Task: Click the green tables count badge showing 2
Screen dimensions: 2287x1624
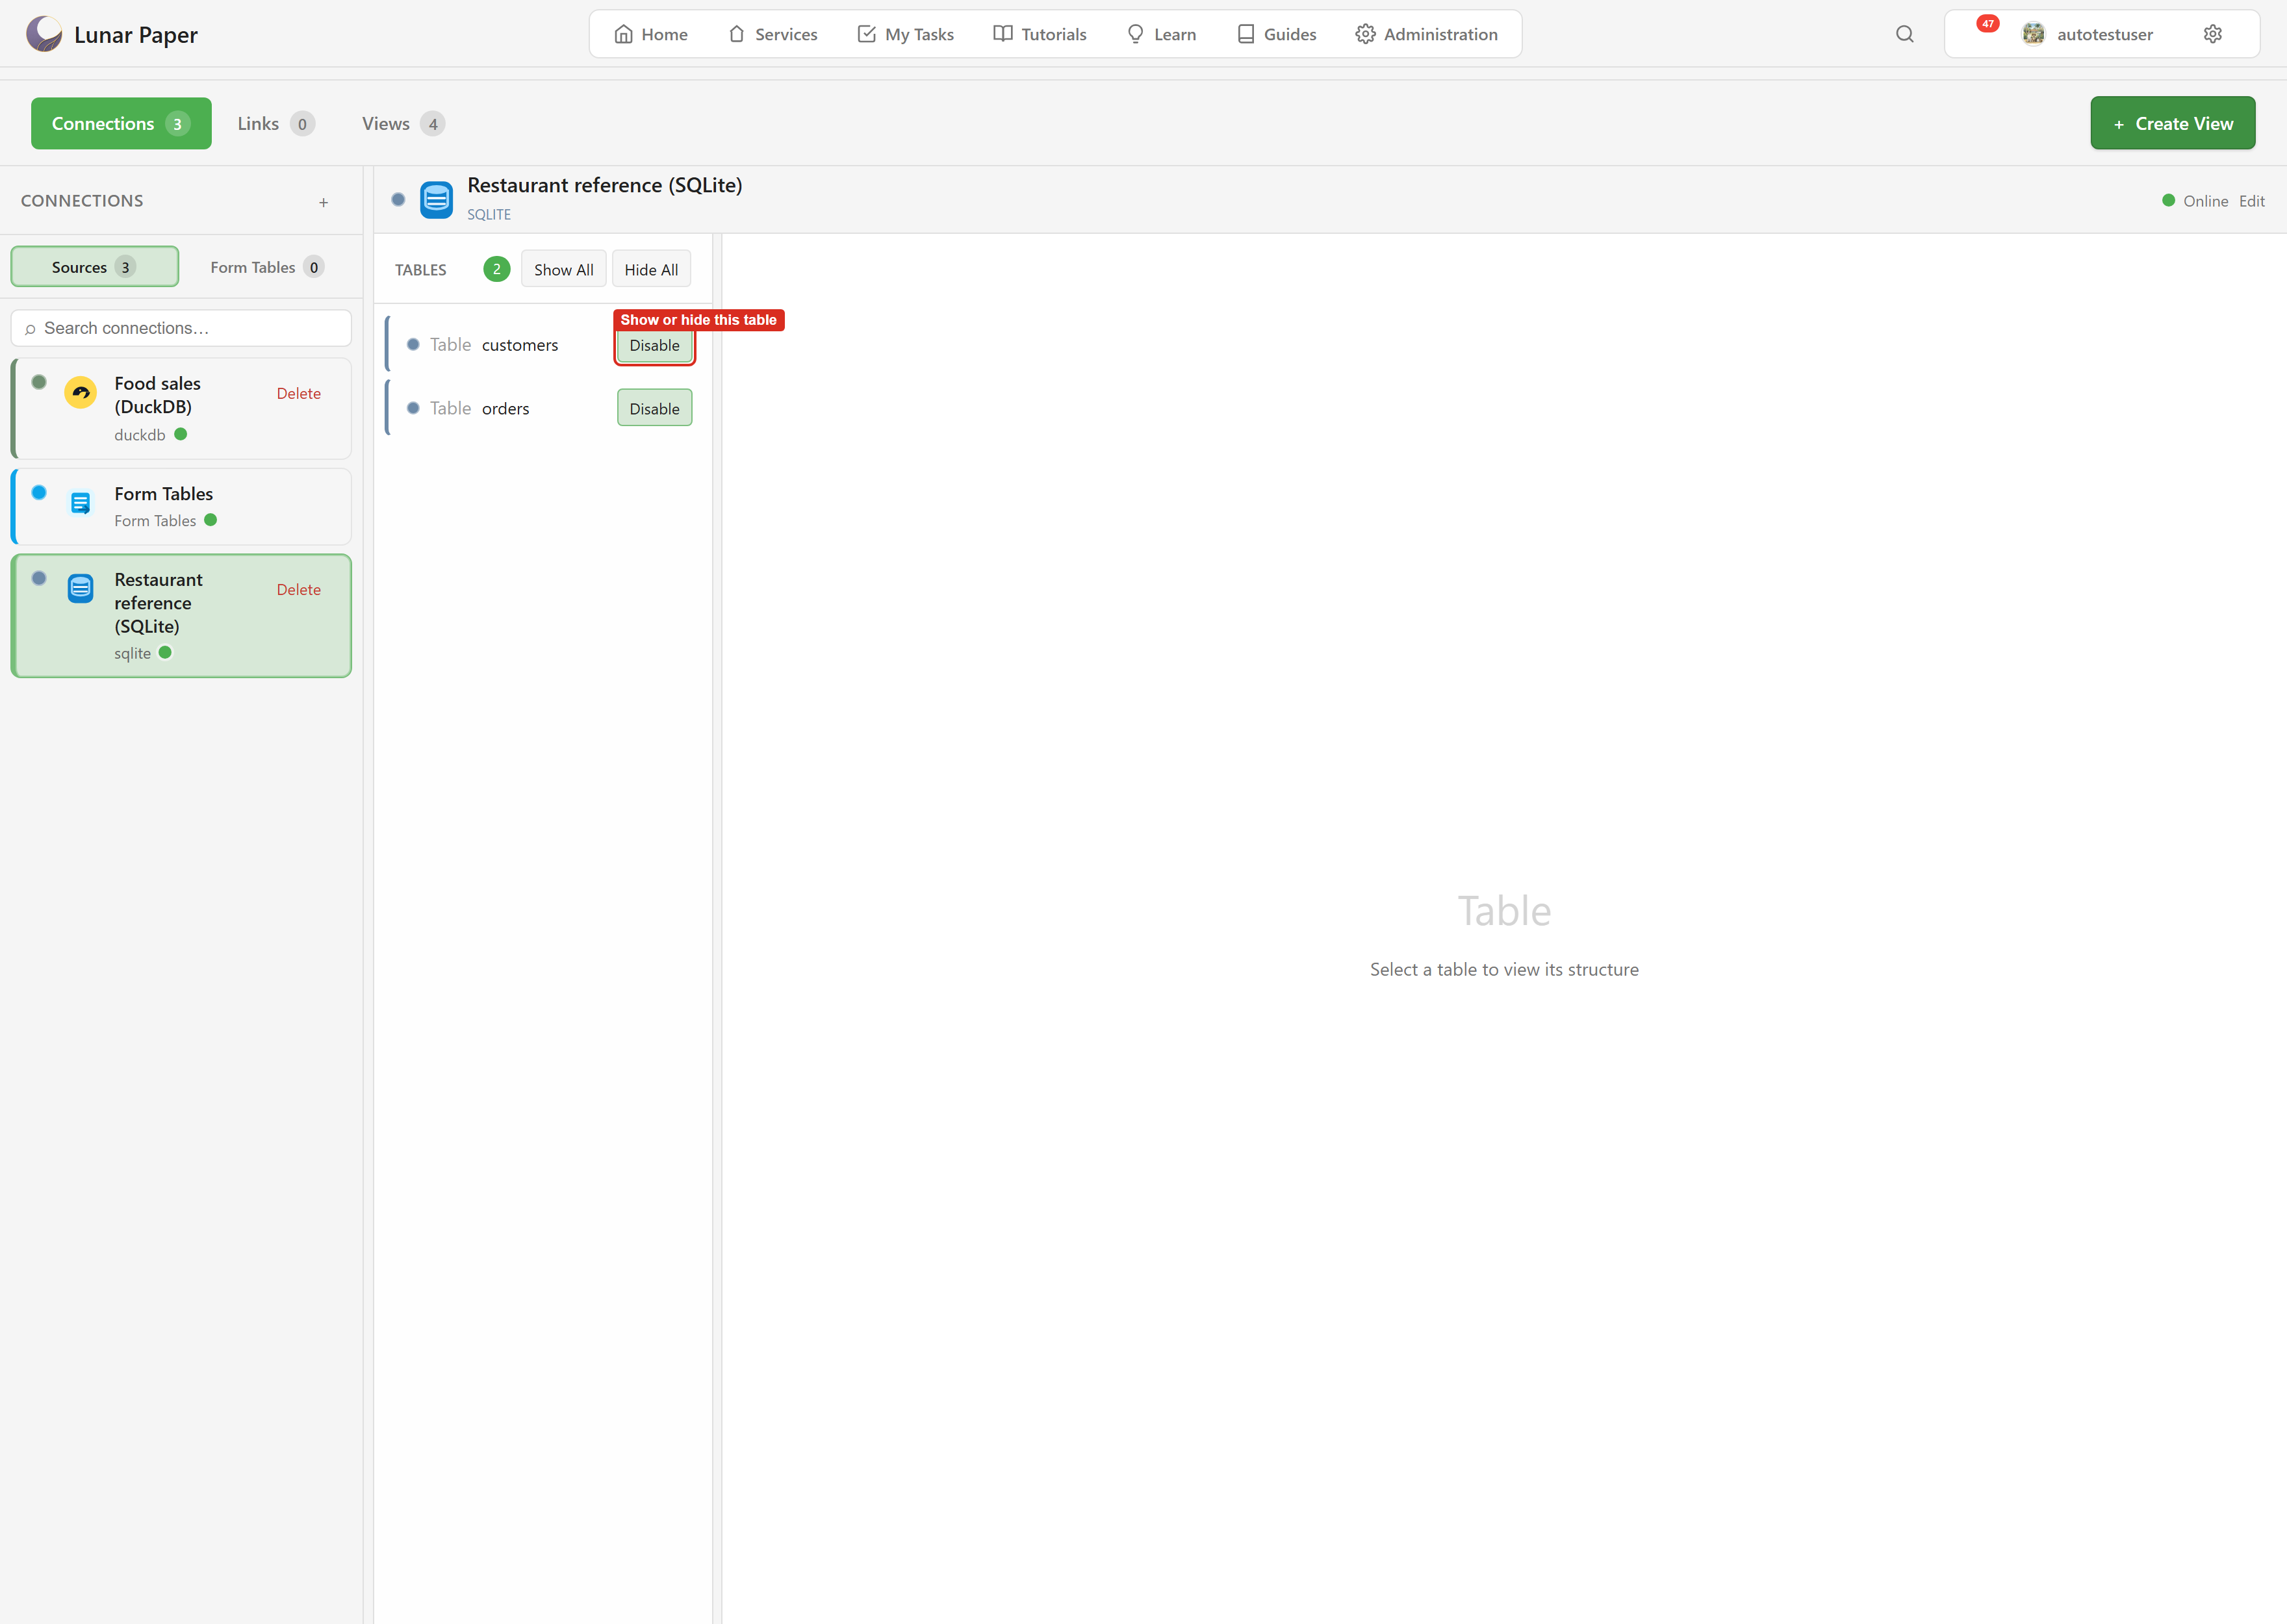Action: [x=496, y=269]
